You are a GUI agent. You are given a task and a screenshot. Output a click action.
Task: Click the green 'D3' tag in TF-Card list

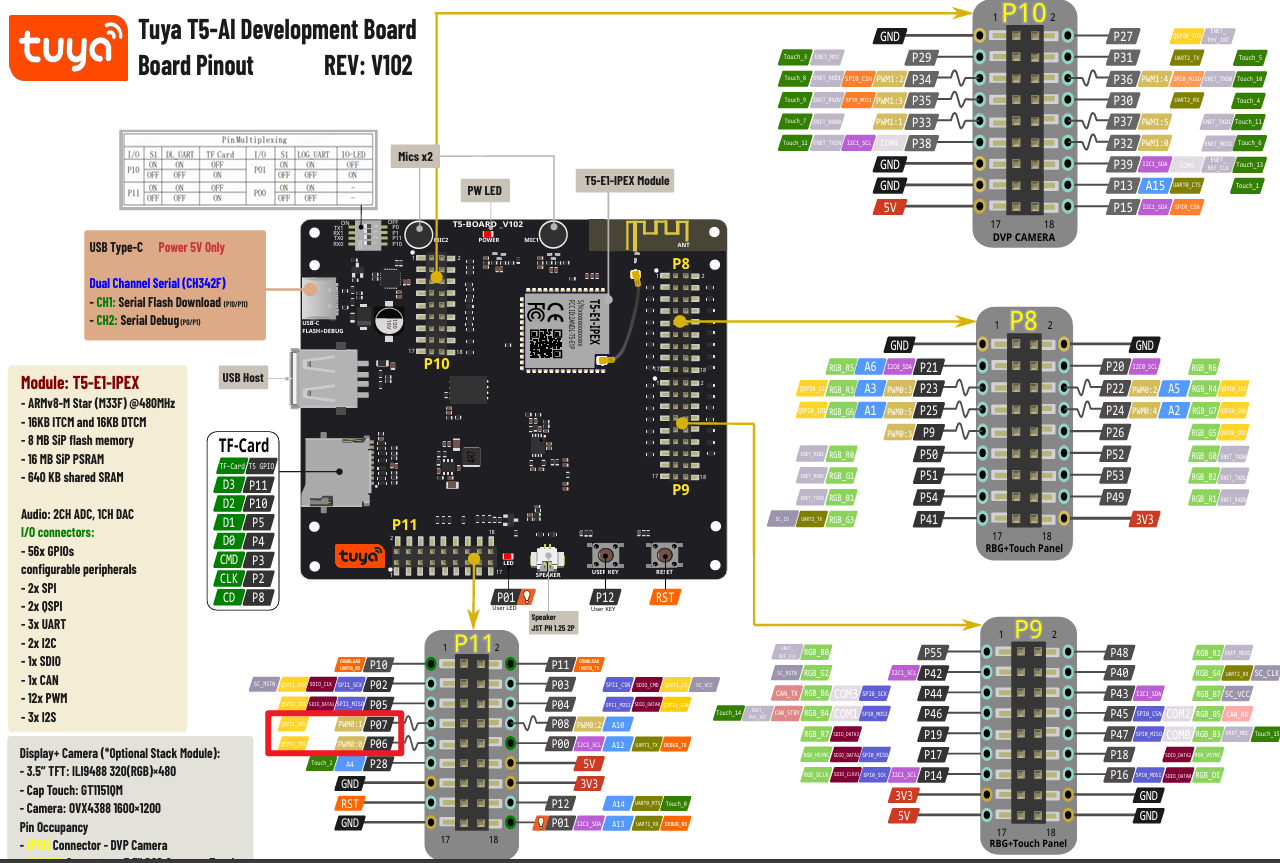pos(228,485)
